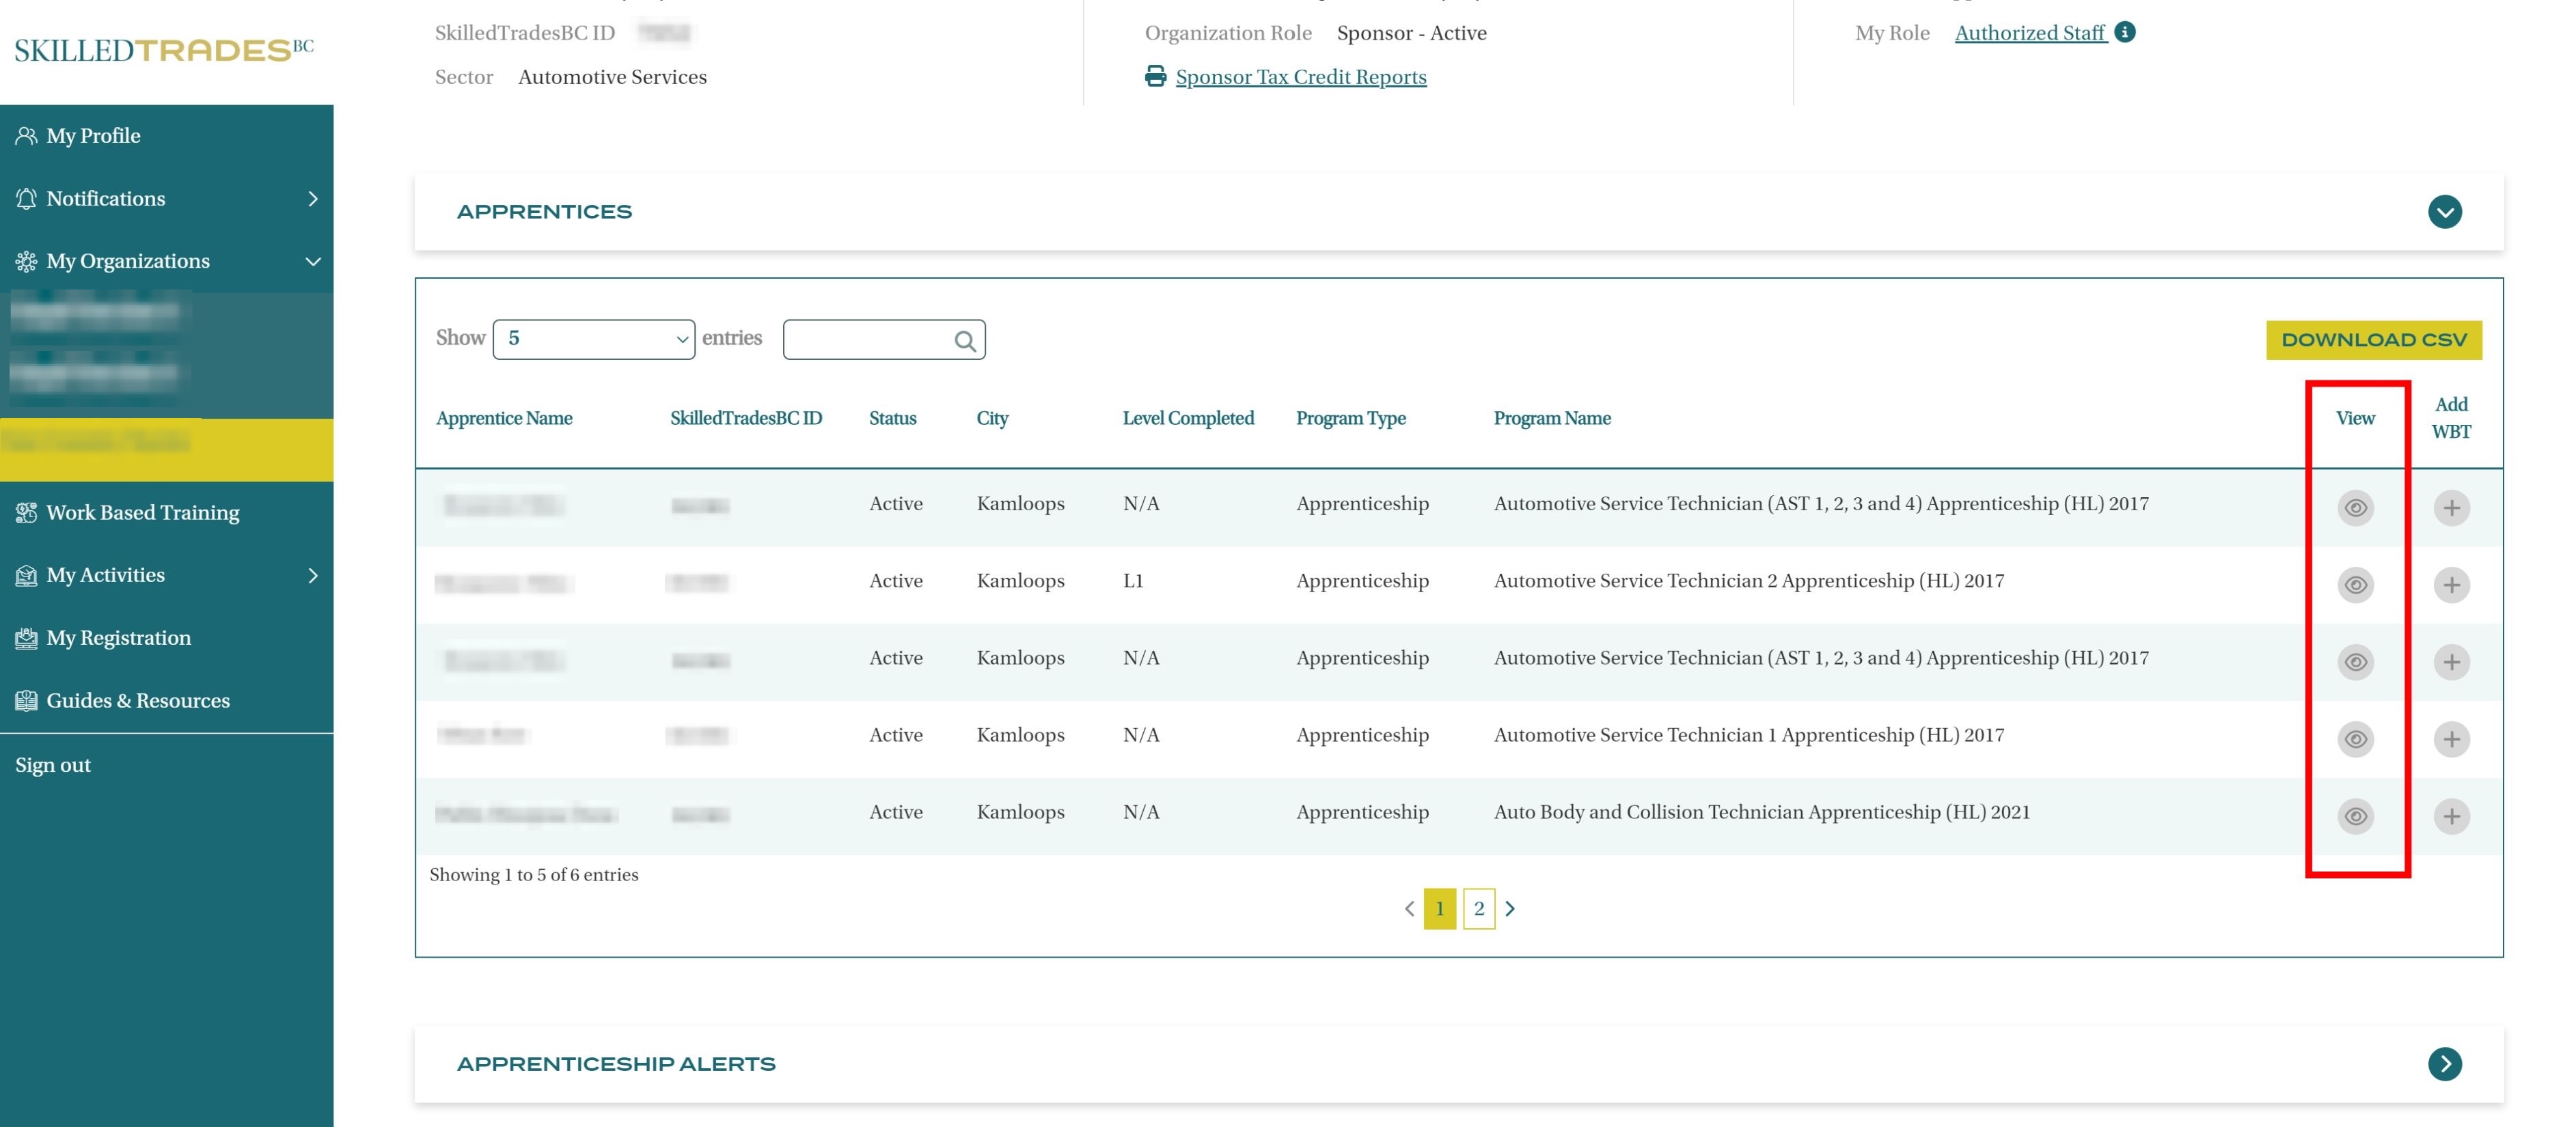Add WBT for Automotive Service Technician 2 row
Screen dimensions: 2576x1127
[x=2451, y=585]
